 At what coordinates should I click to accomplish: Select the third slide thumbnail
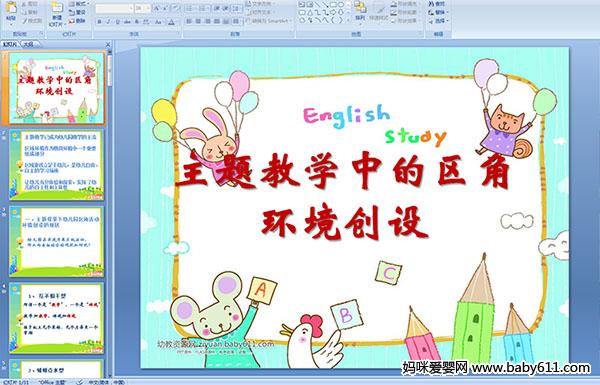click(57, 241)
